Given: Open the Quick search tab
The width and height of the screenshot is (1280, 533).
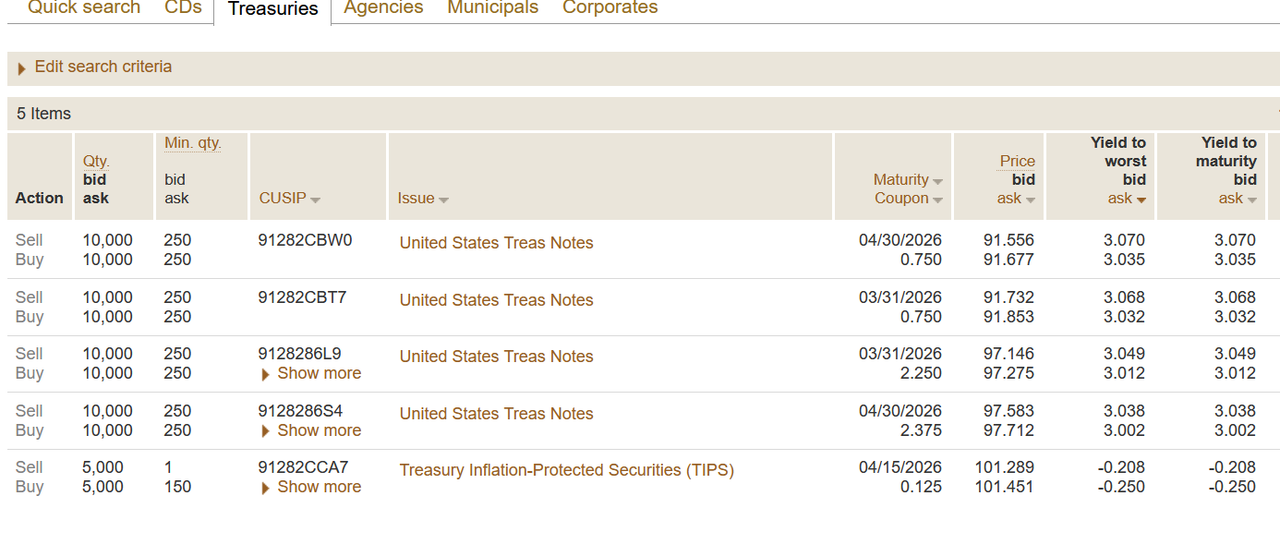Looking at the screenshot, I should (84, 8).
